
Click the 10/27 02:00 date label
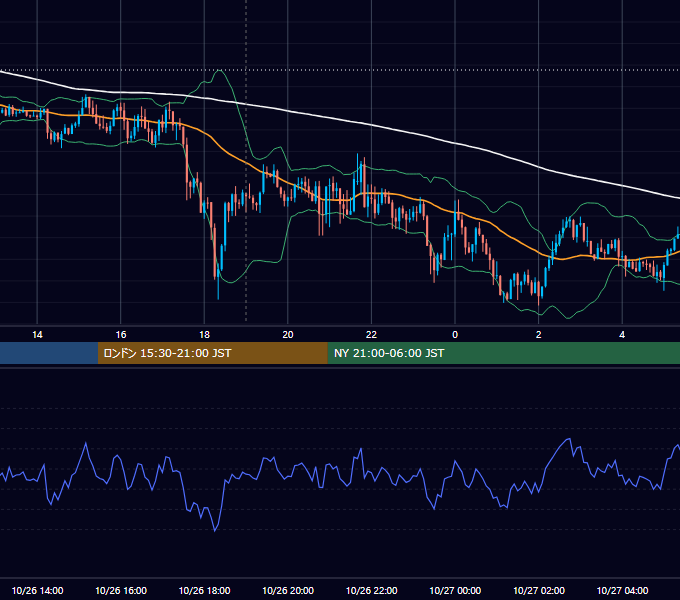coord(539,590)
